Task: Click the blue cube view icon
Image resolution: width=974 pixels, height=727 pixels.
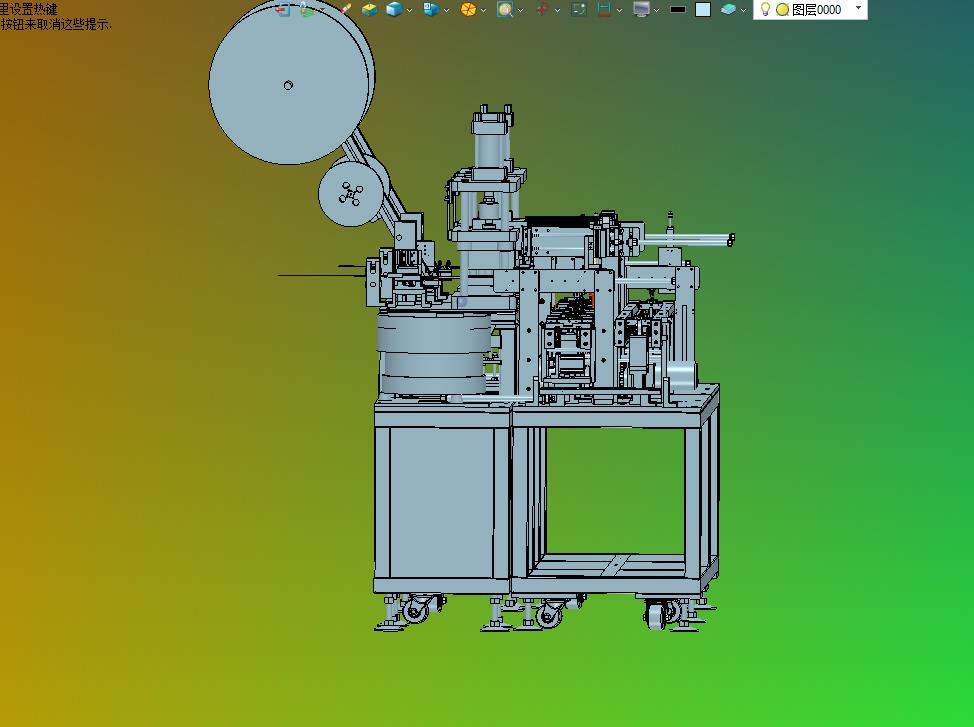Action: tap(394, 9)
